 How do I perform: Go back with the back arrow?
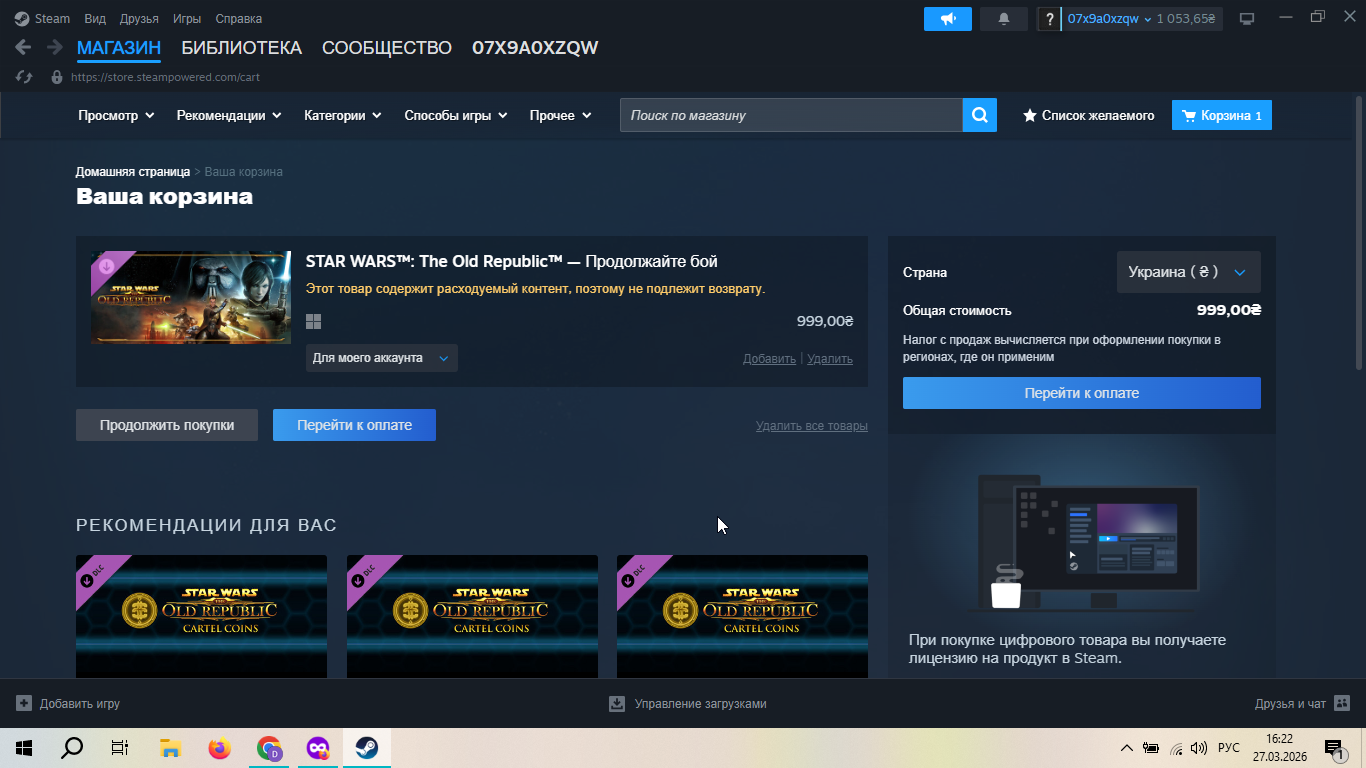click(23, 47)
